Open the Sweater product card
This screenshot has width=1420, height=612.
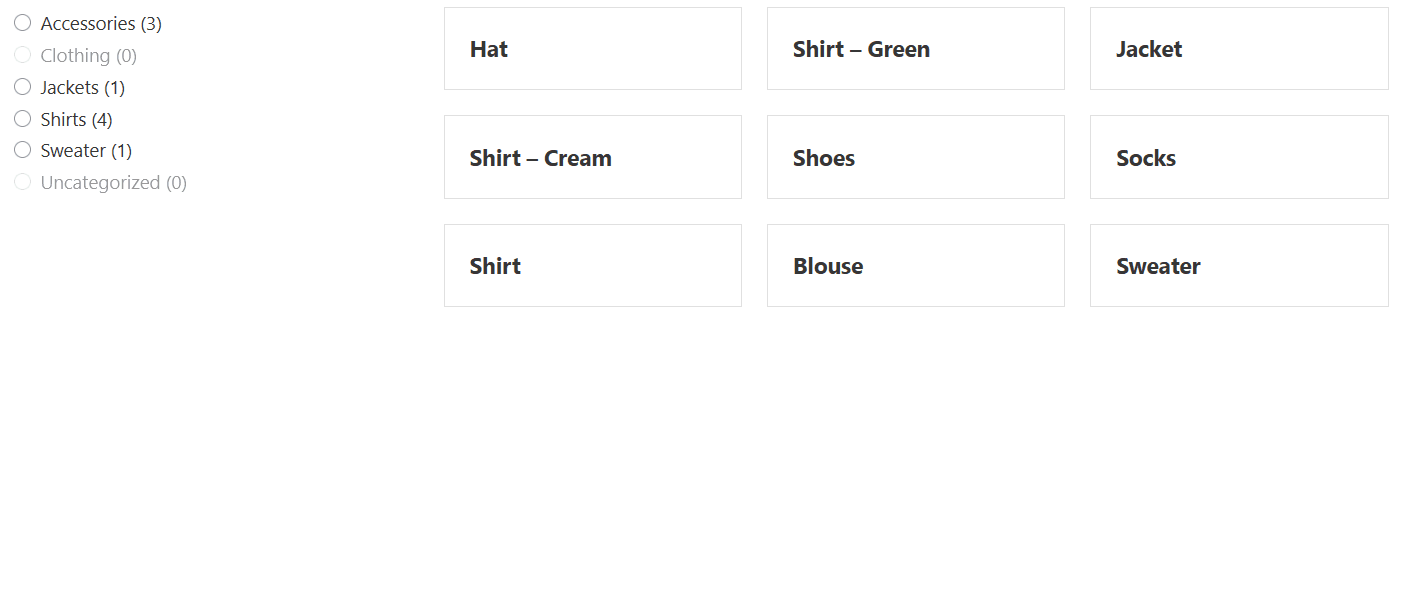click(x=1238, y=265)
